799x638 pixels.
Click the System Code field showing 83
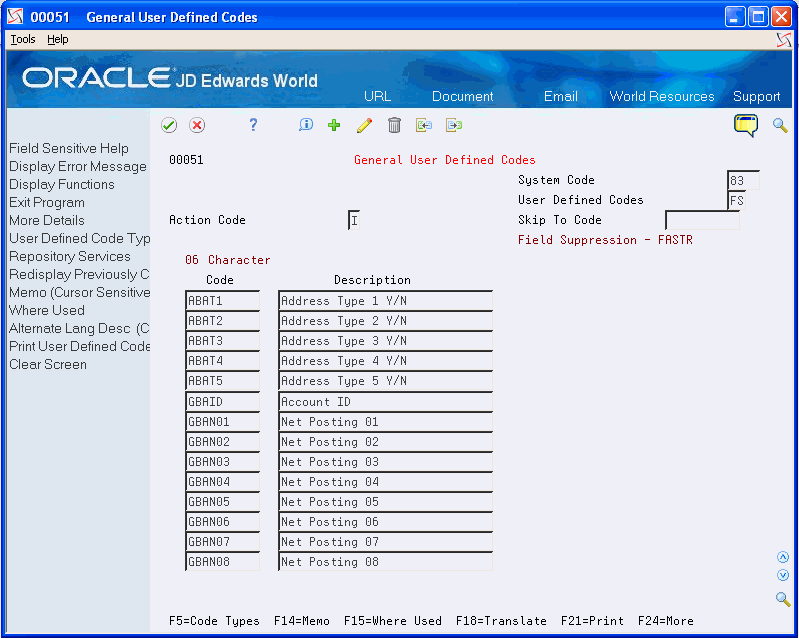743,180
